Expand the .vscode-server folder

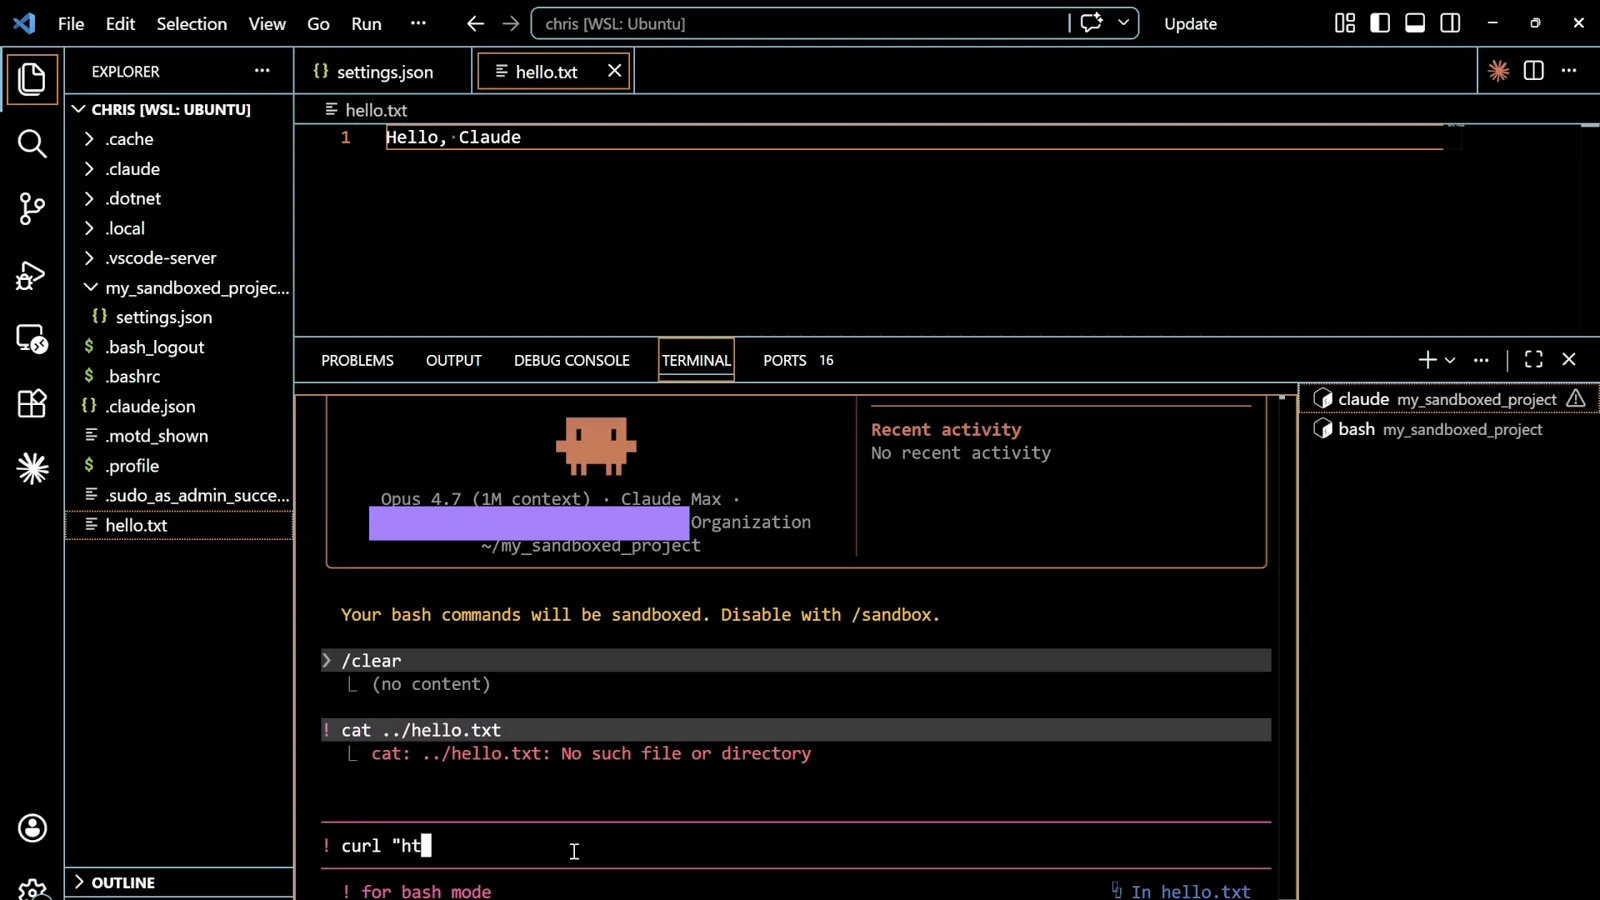pyautogui.click(x=89, y=258)
